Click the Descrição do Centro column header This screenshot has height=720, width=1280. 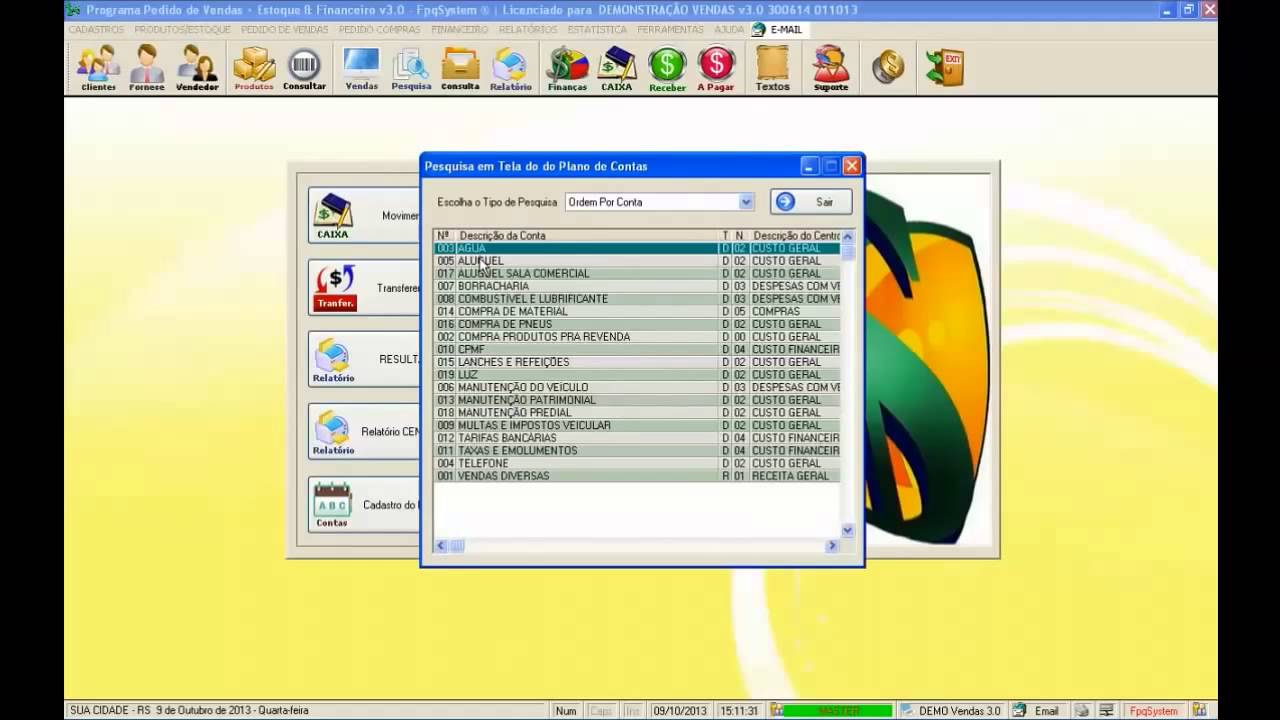796,236
